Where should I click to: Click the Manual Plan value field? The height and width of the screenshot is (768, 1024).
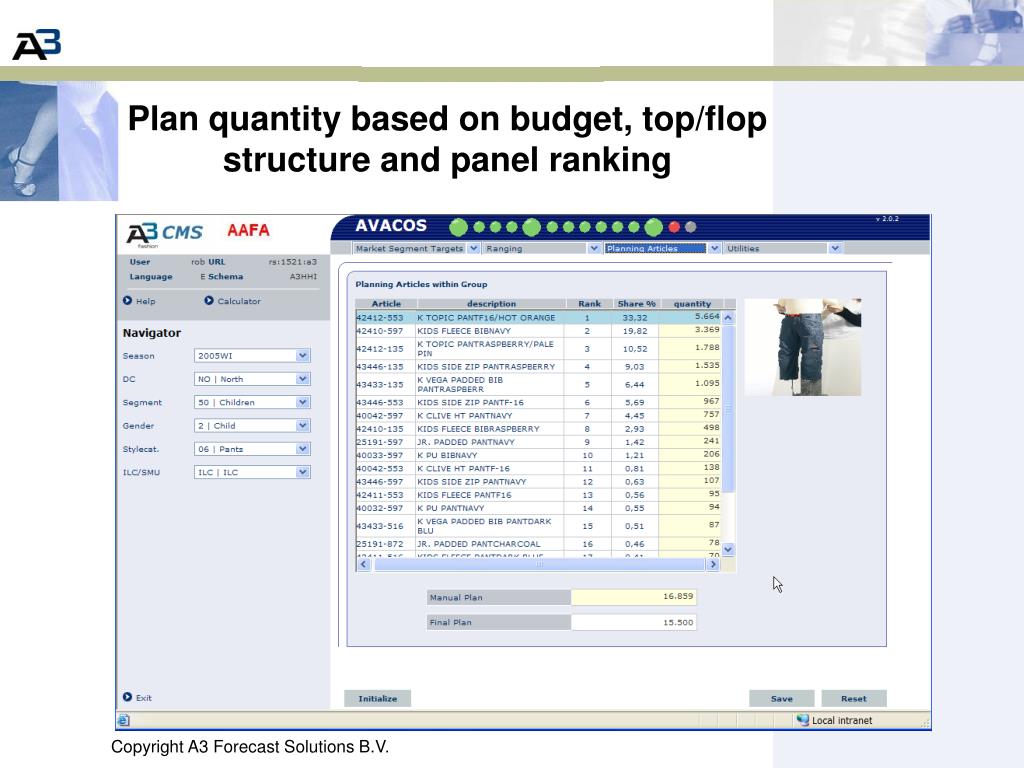[633, 597]
